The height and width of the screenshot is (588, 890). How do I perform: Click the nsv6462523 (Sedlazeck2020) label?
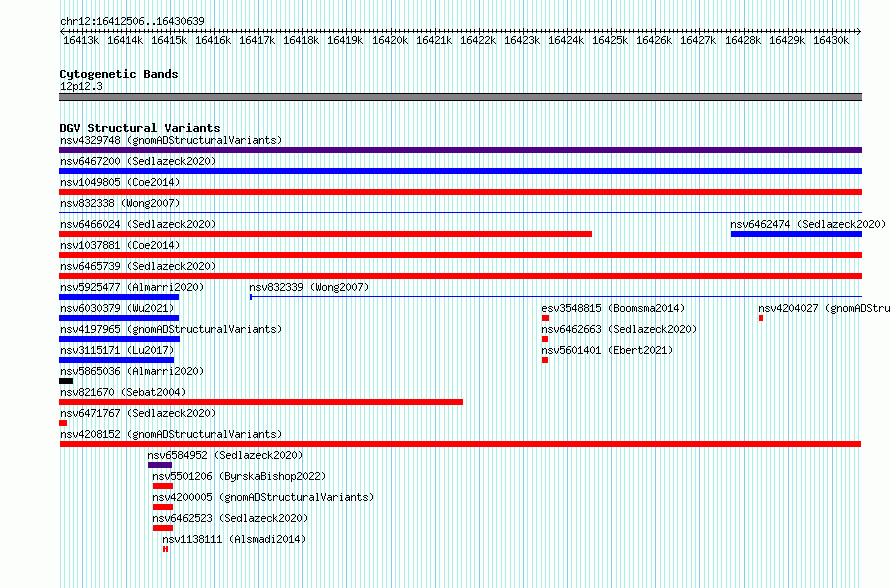[230, 518]
